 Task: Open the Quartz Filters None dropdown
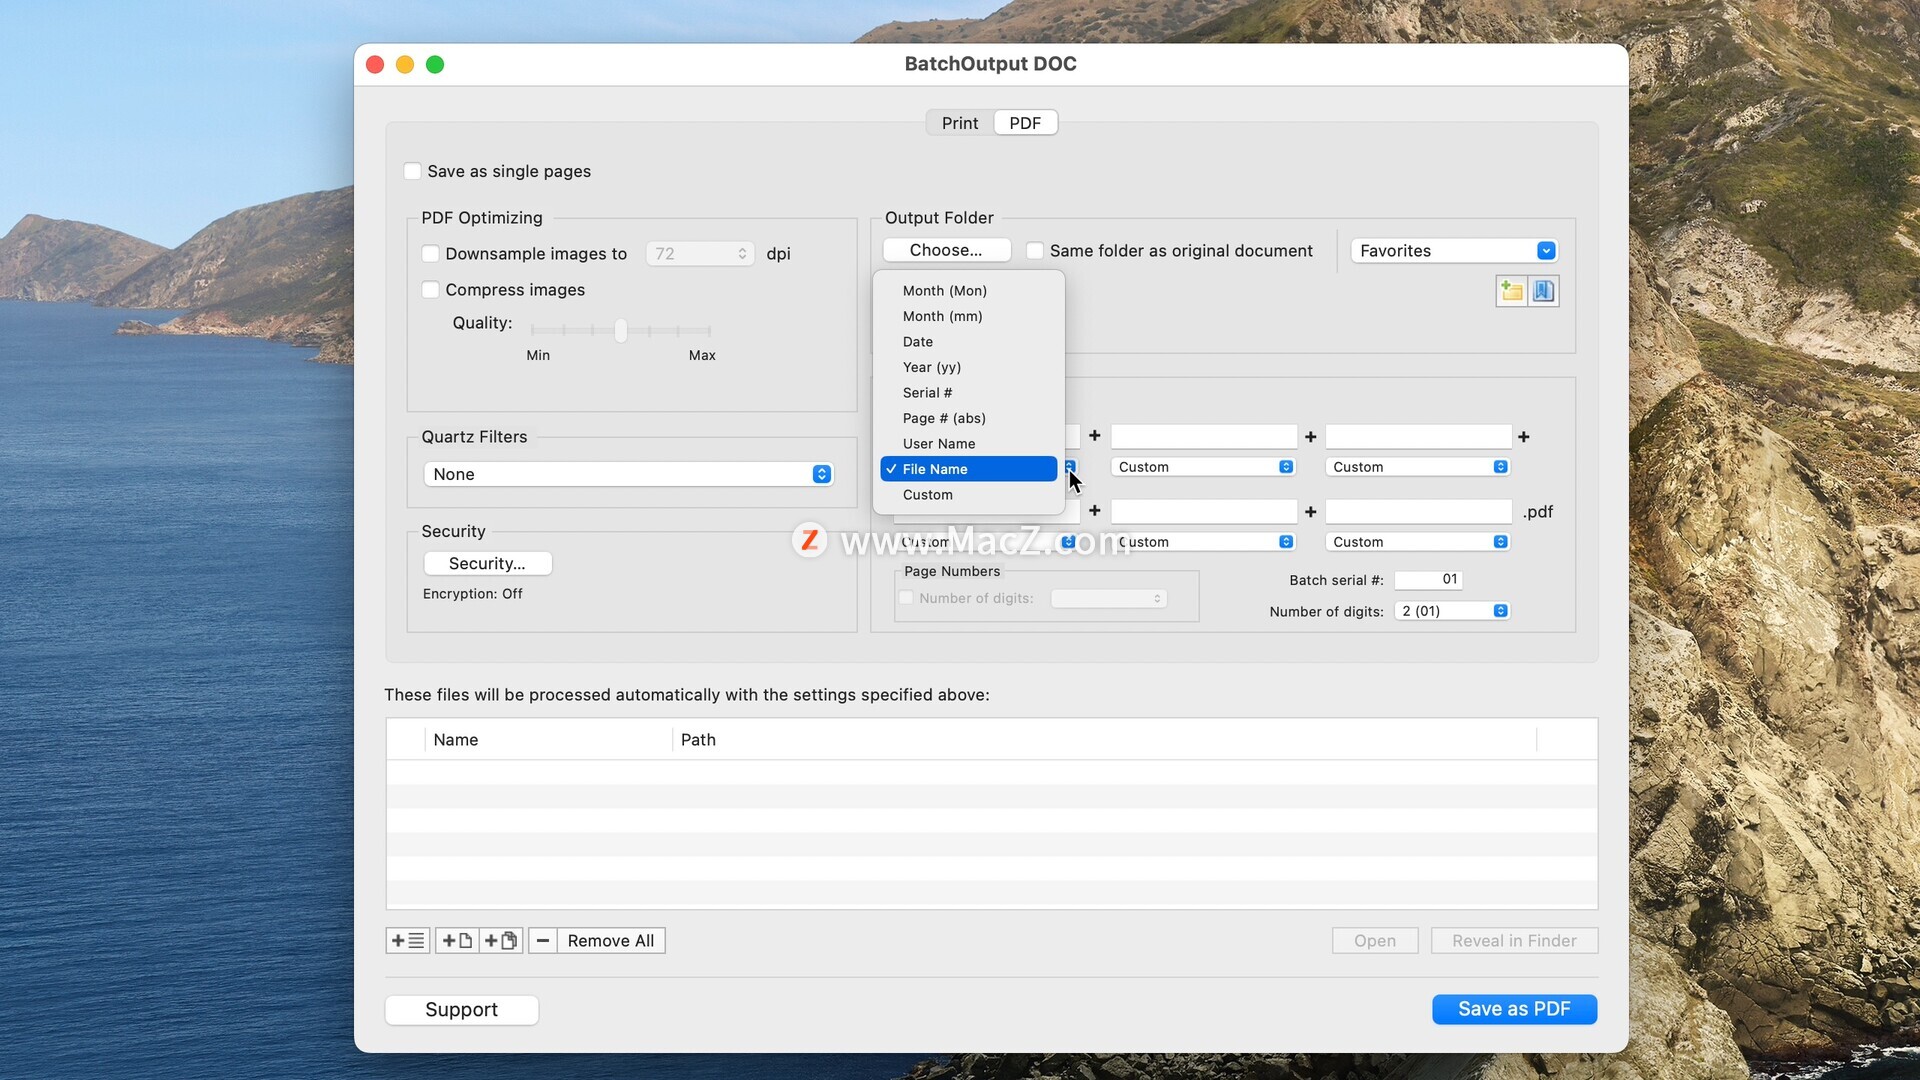628,474
